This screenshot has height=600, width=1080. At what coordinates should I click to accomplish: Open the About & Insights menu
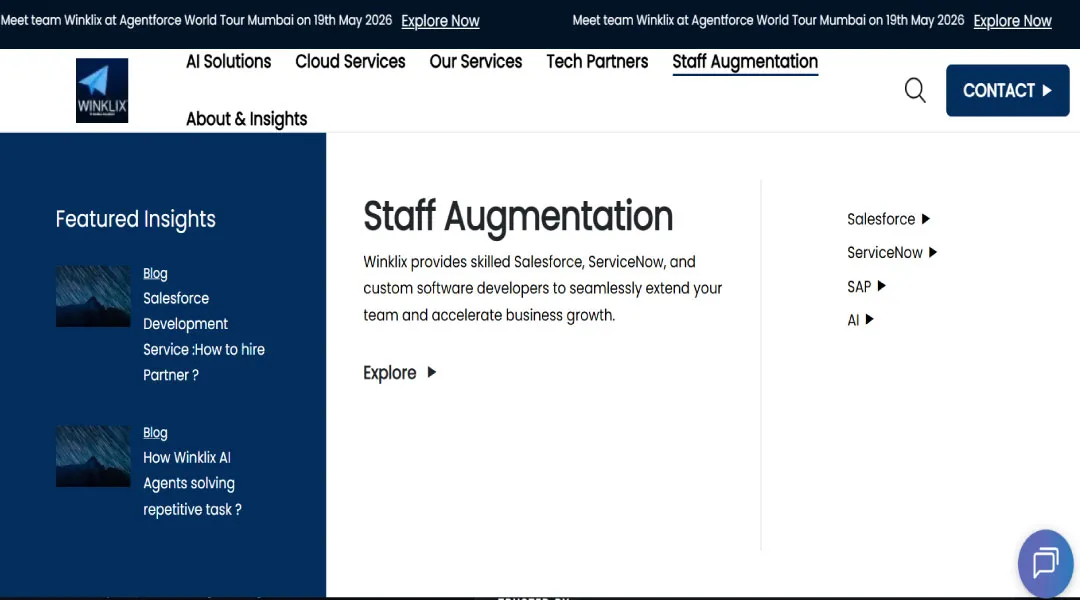click(247, 119)
